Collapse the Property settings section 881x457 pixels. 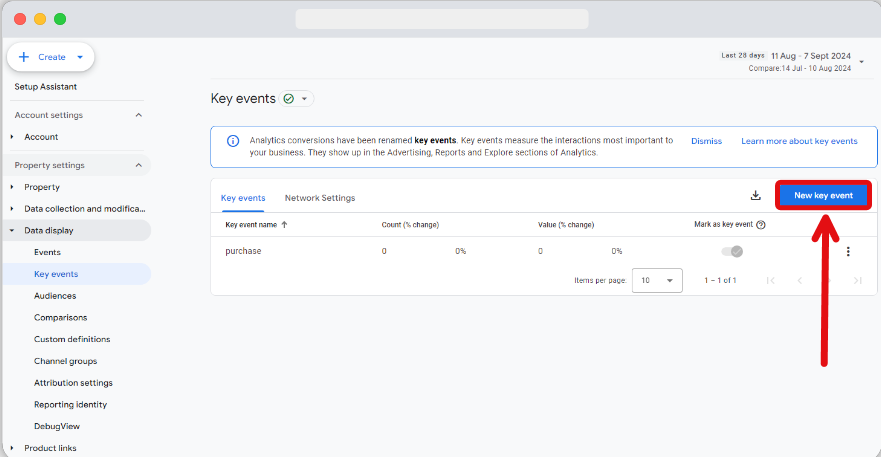point(139,165)
